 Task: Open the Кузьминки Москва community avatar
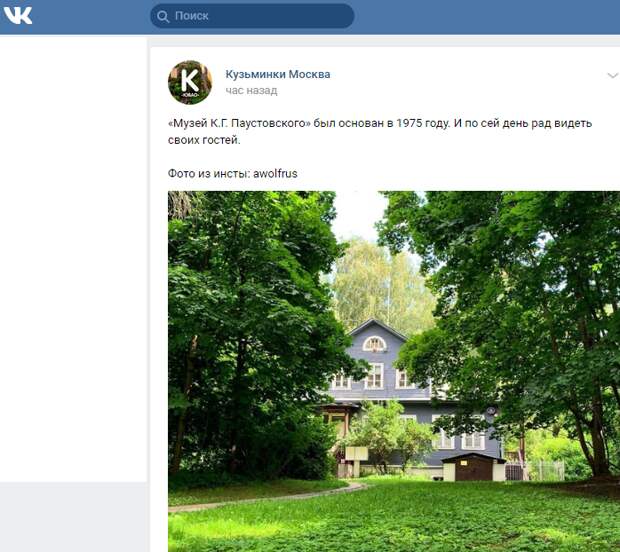pos(190,82)
